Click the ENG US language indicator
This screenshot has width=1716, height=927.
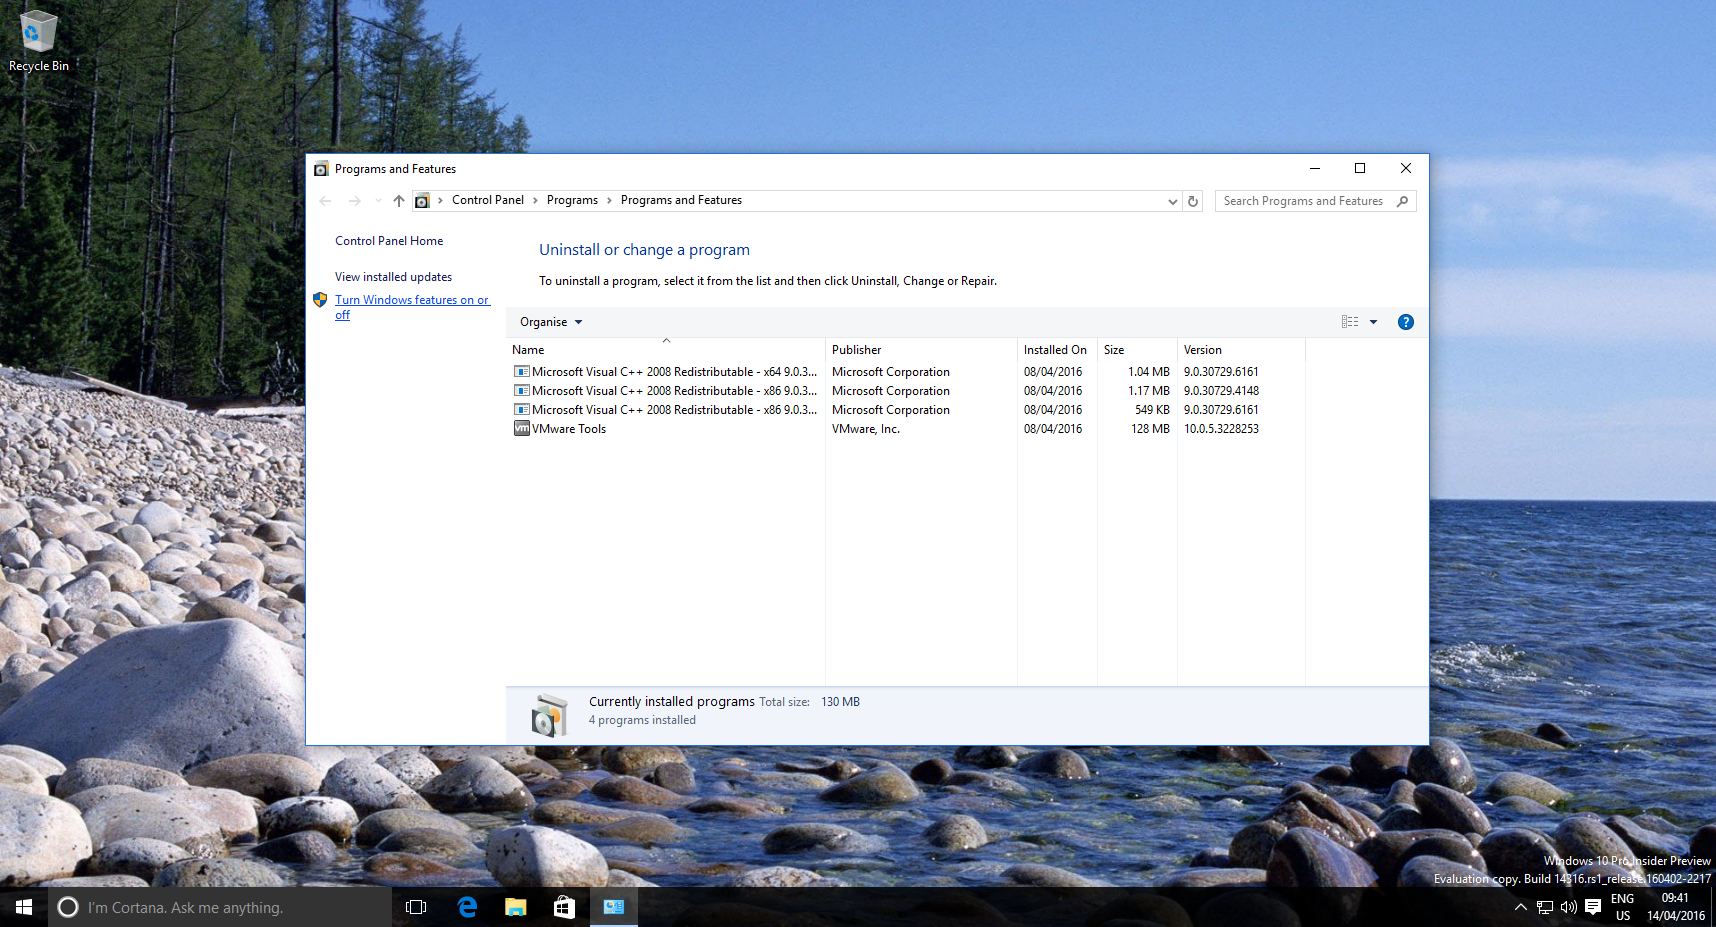(x=1622, y=907)
